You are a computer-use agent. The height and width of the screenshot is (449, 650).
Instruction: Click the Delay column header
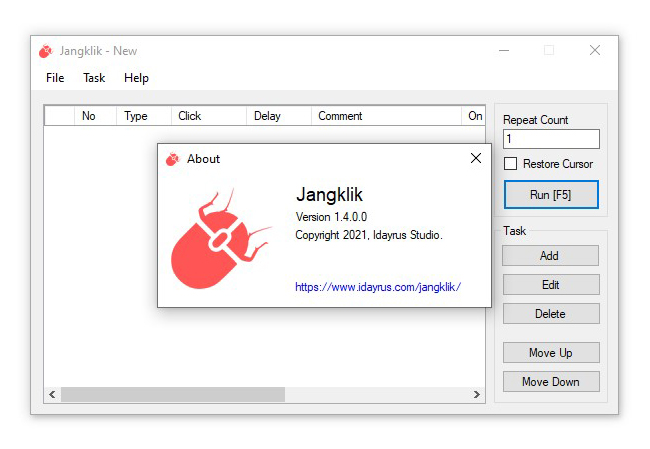(279, 116)
